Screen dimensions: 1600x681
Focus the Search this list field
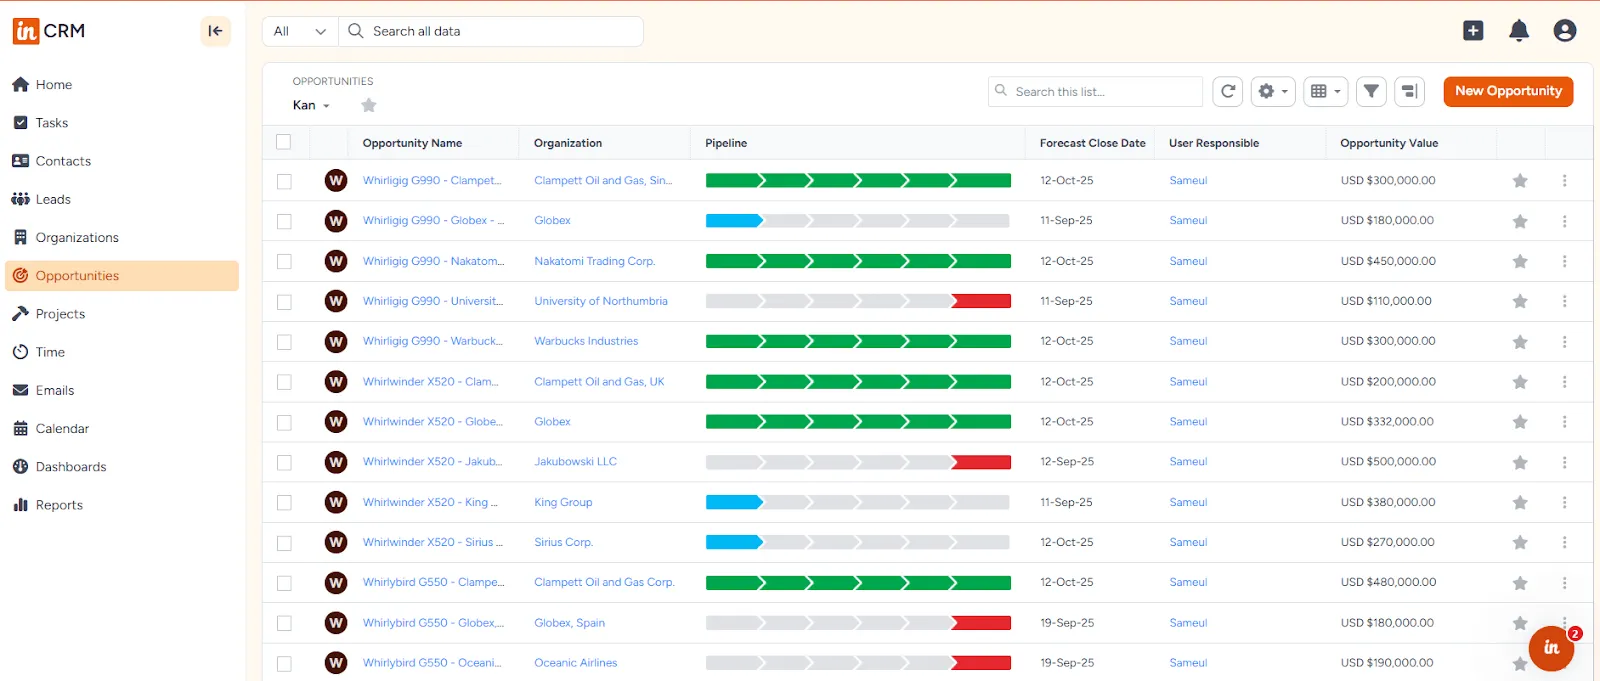[1096, 91]
